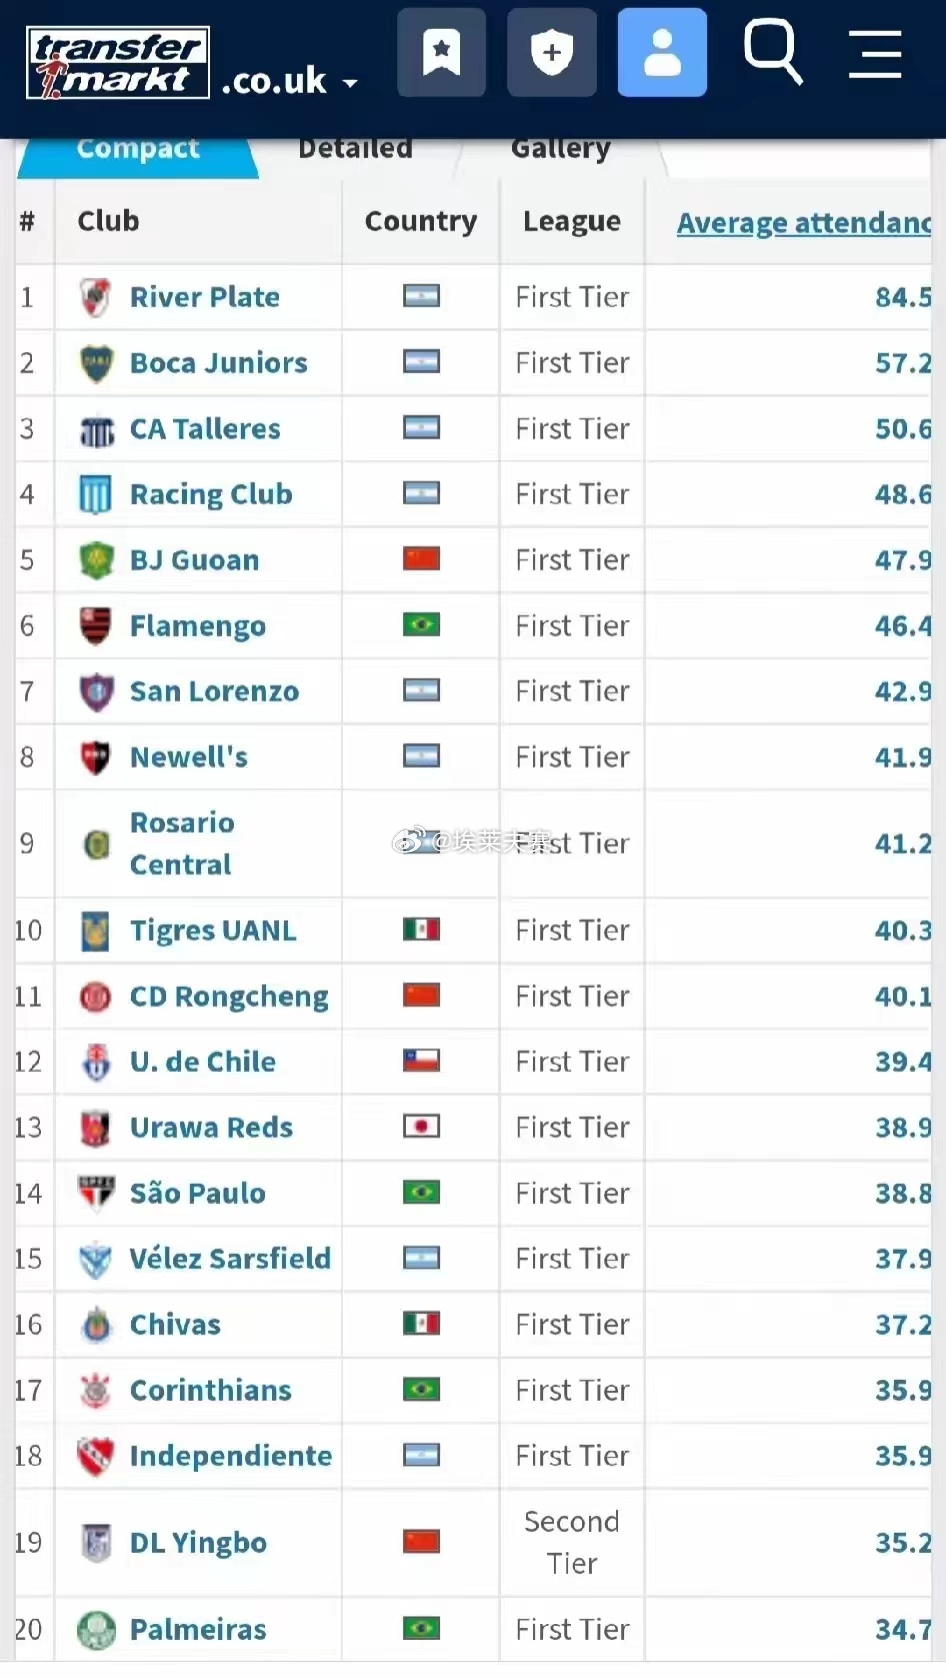
Task: Open the search magnifier icon
Action: click(x=772, y=51)
